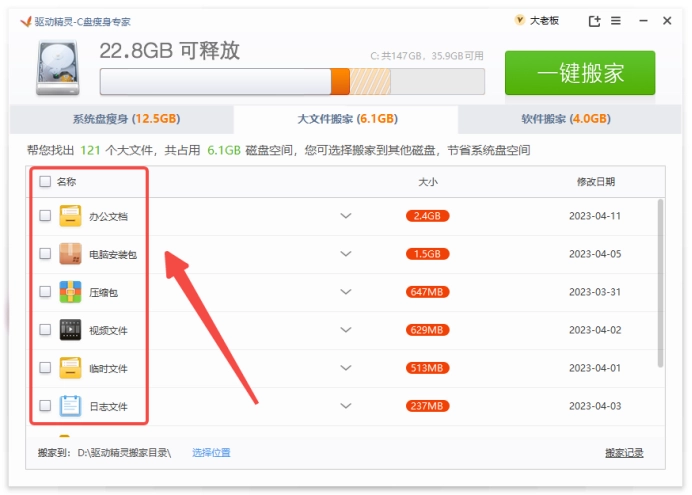
Task: Click the 临时文件 folder icon
Action: (x=70, y=368)
